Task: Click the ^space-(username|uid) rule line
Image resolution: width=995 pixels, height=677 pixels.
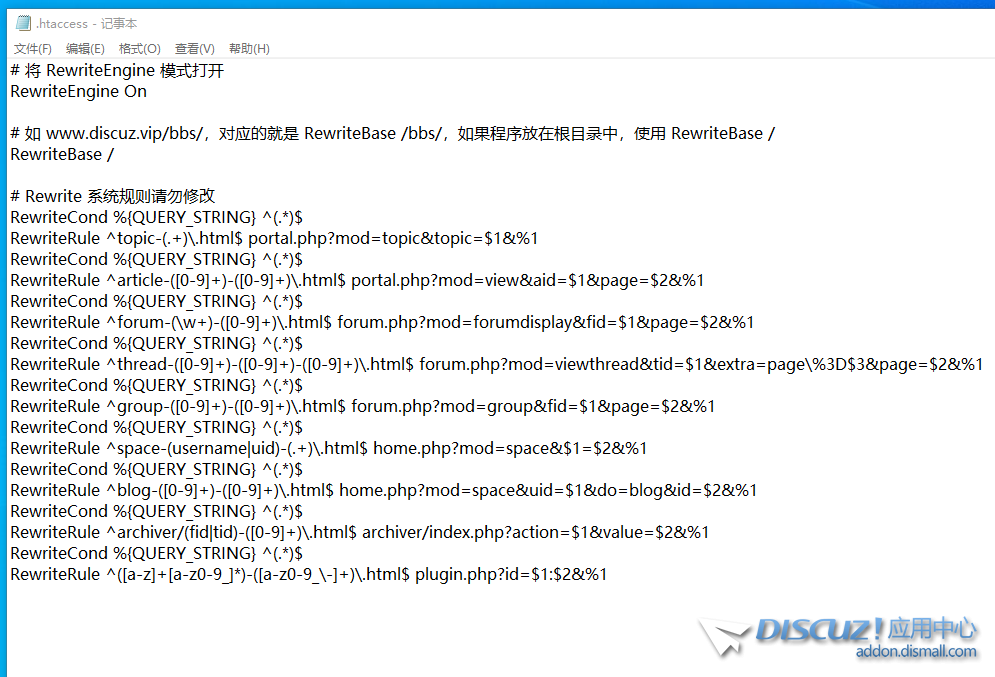Action: 328,448
